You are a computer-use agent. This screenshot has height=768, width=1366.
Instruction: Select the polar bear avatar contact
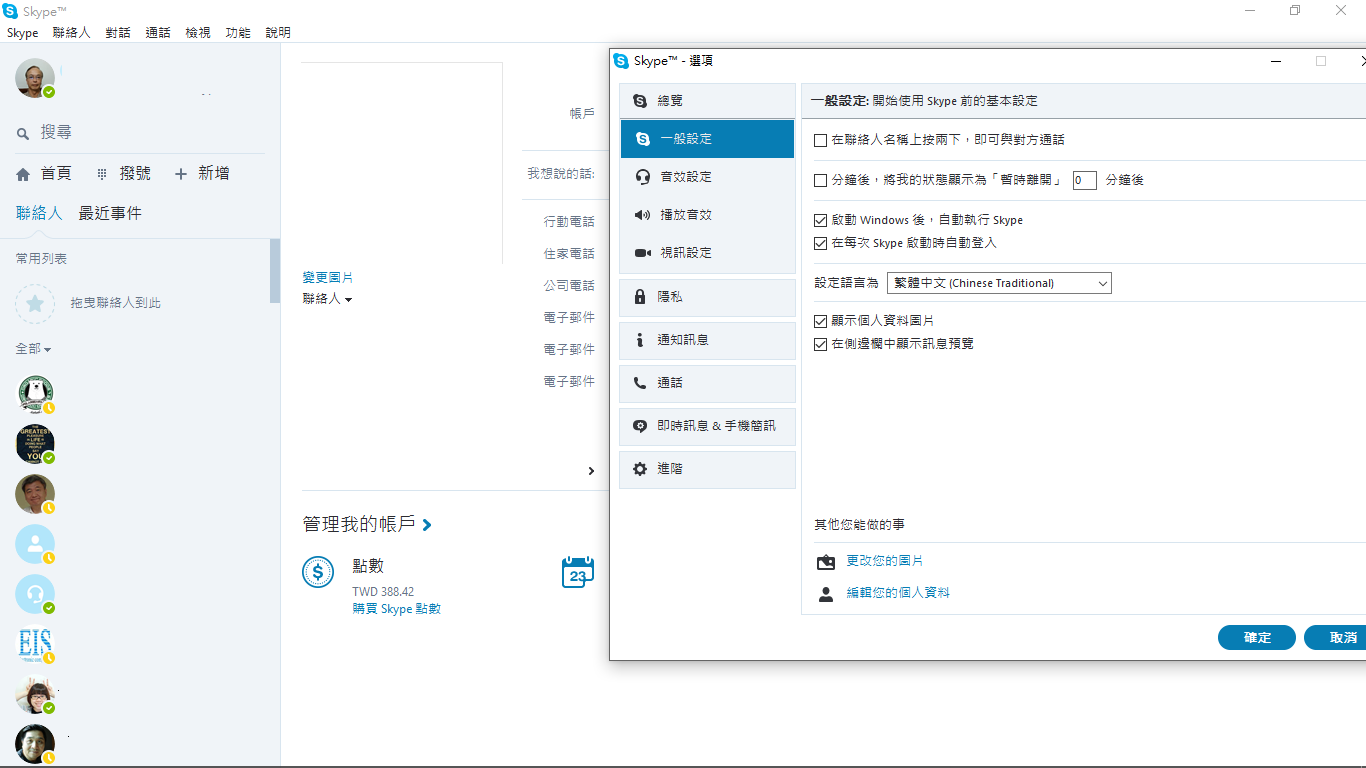(35, 394)
